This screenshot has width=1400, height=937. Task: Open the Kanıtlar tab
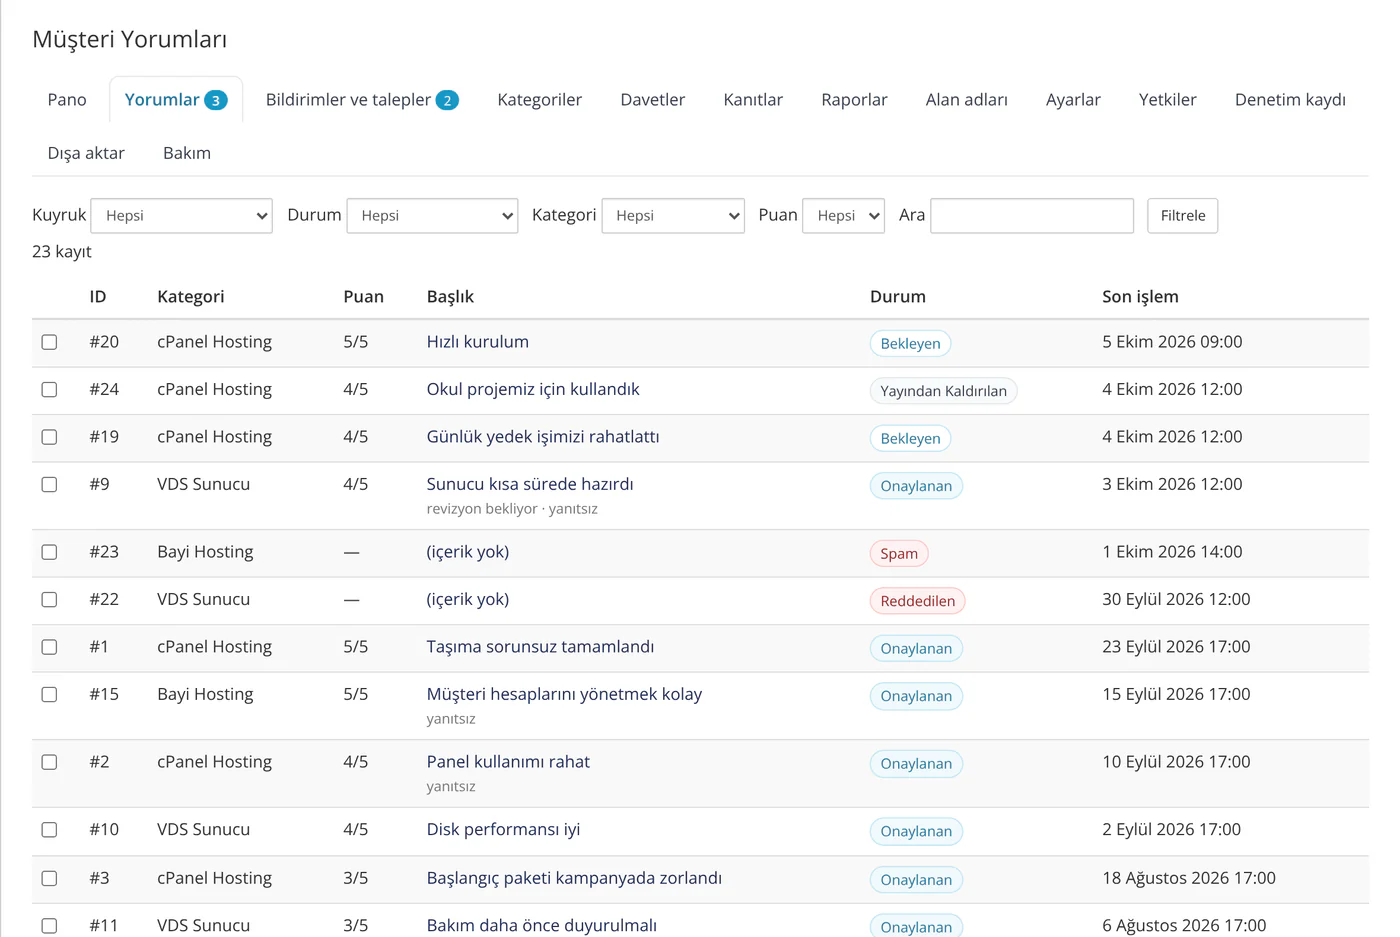pyautogui.click(x=753, y=100)
